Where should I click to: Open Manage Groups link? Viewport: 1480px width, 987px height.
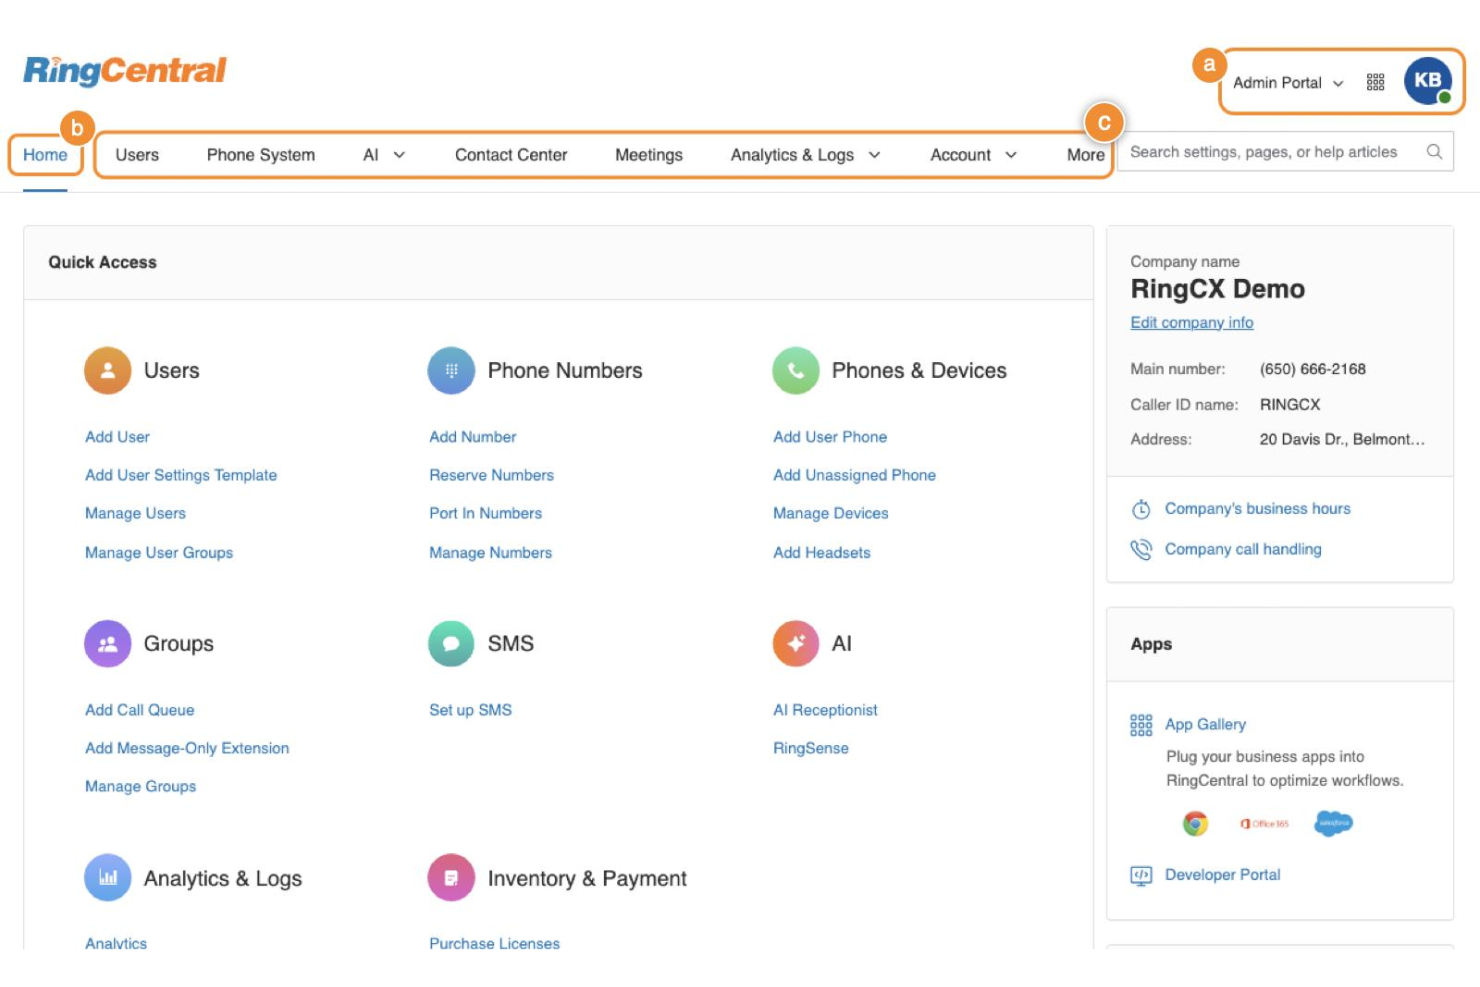[x=140, y=786]
